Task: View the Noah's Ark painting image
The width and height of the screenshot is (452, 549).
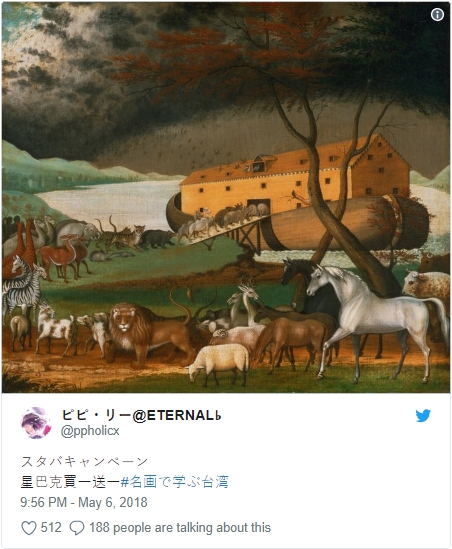Action: [x=226, y=197]
